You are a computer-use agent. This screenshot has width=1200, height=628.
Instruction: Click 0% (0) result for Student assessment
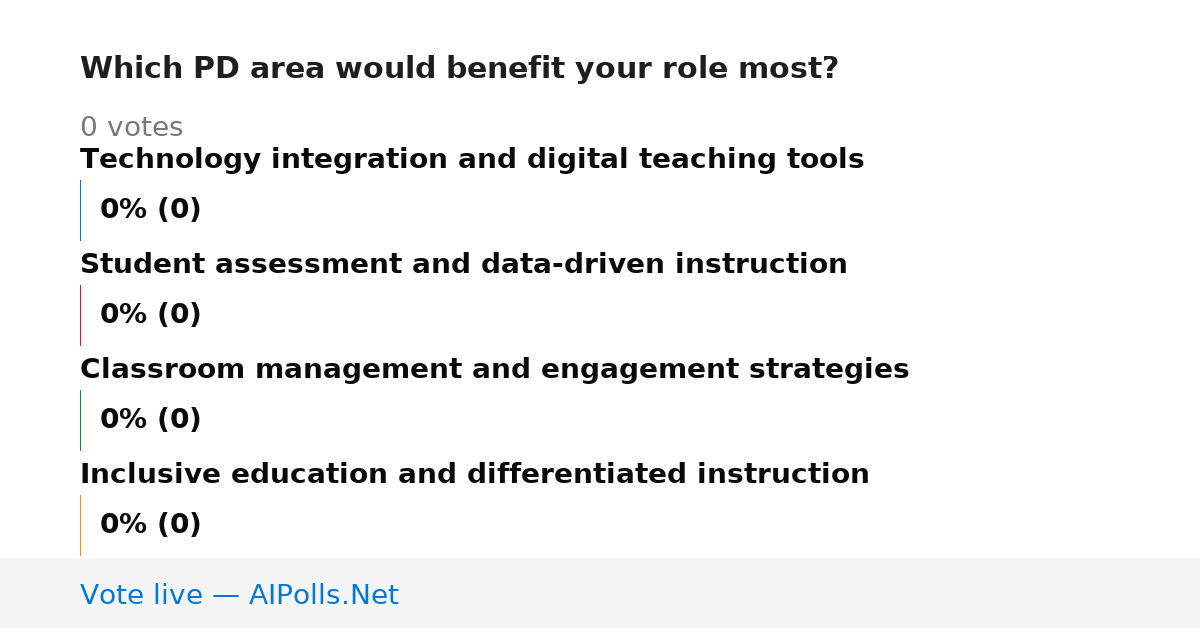(151, 315)
